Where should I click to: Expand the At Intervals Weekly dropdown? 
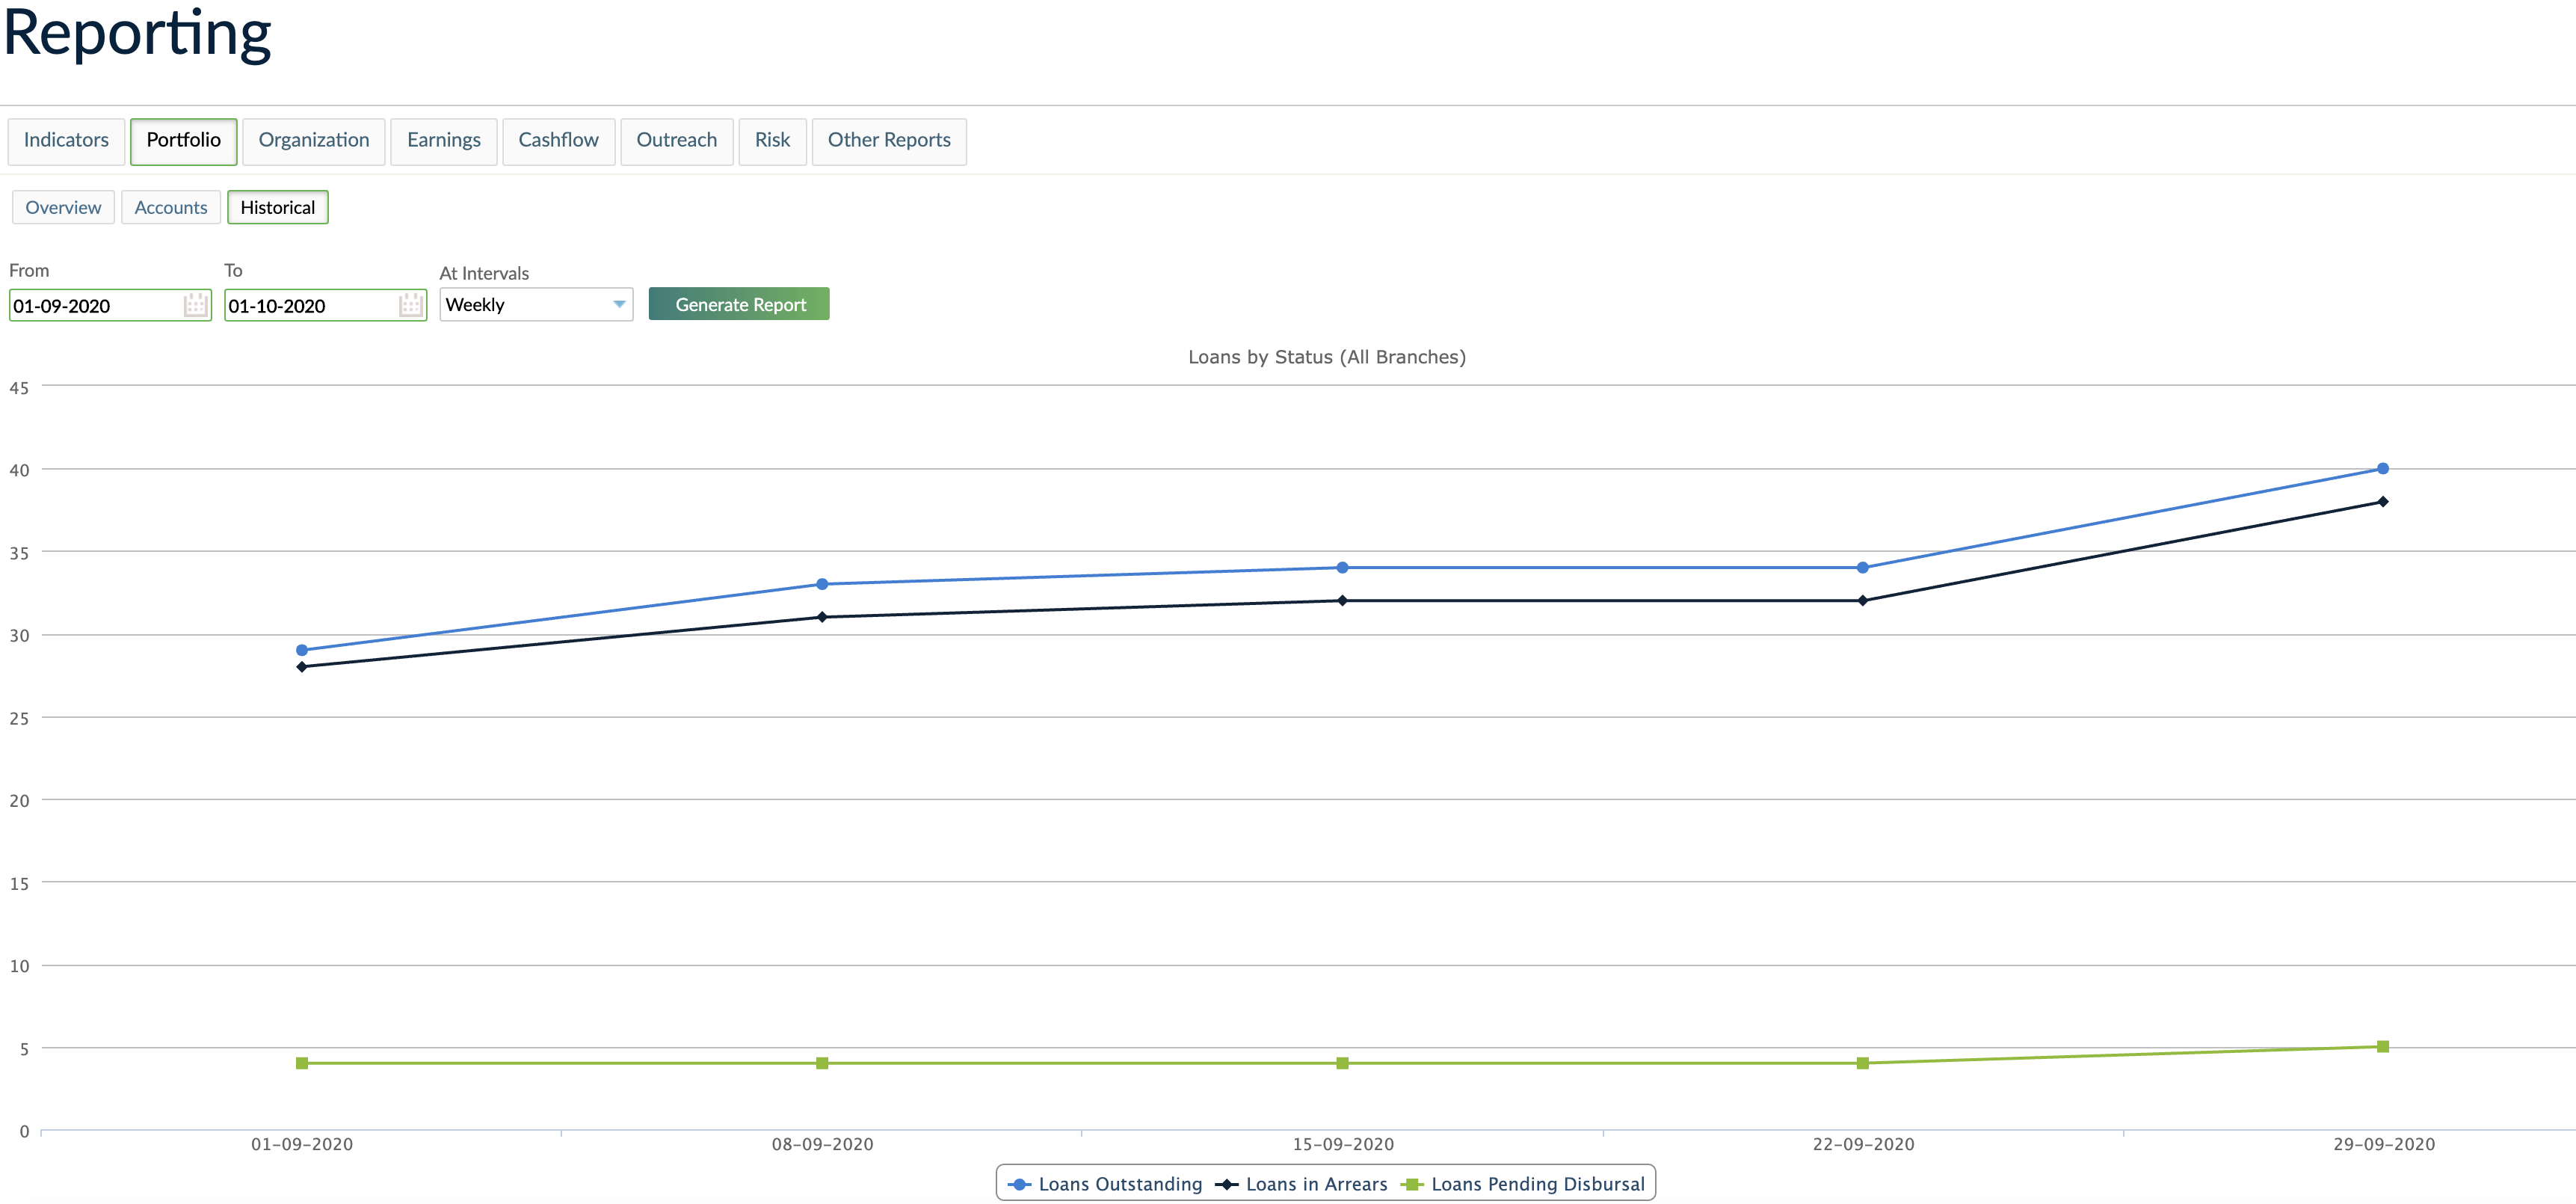pos(536,305)
